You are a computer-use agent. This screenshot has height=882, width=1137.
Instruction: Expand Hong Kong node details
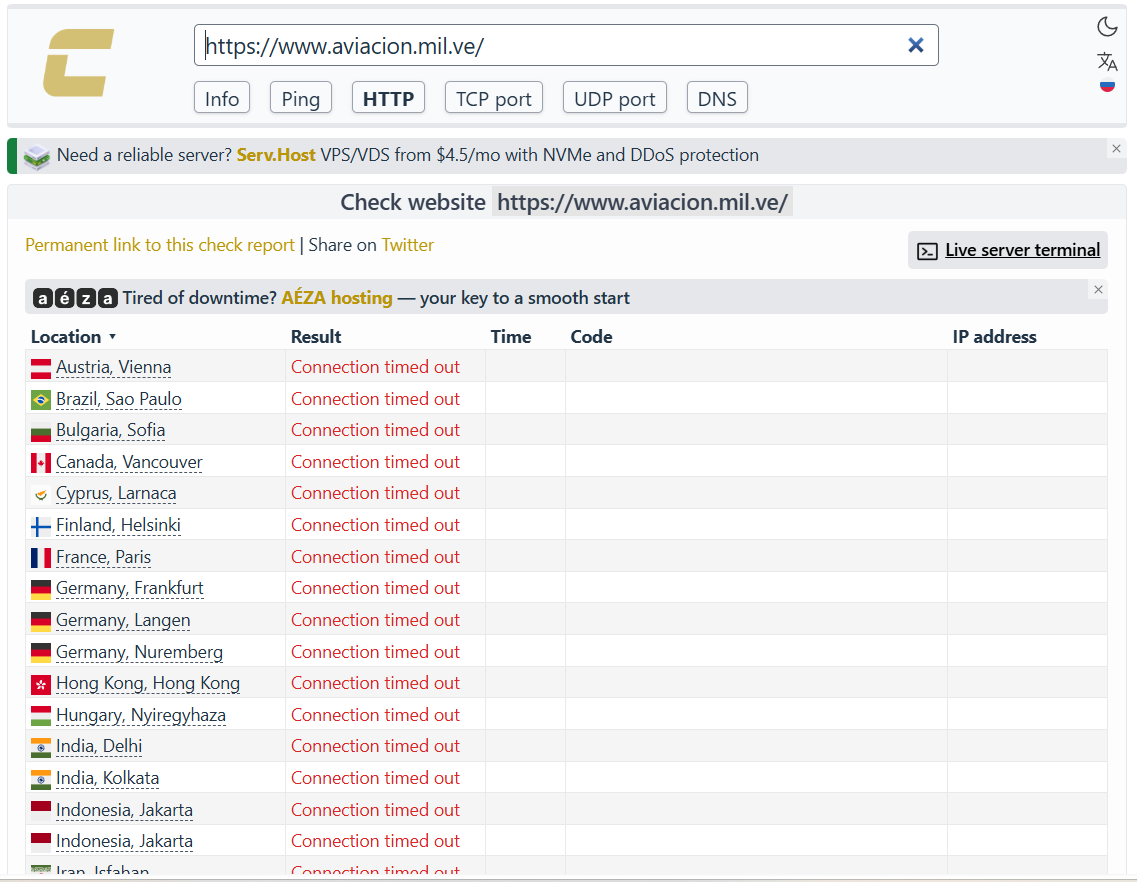pos(148,683)
